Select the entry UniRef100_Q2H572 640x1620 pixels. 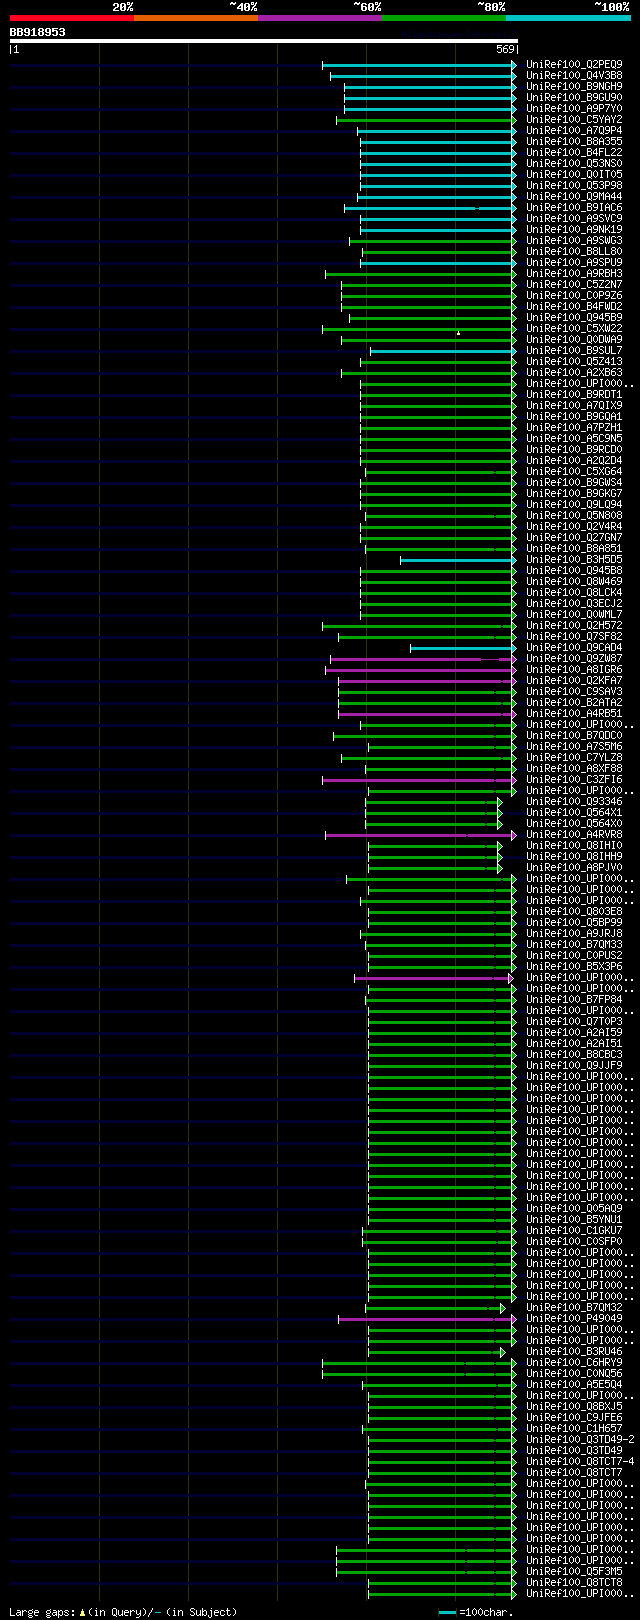(x=574, y=625)
